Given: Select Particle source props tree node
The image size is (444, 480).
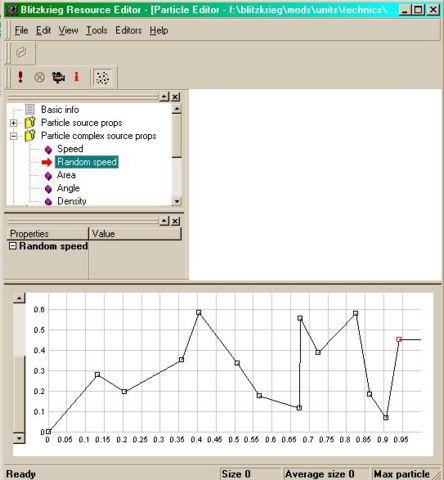Looking at the screenshot, I should pos(81,123).
